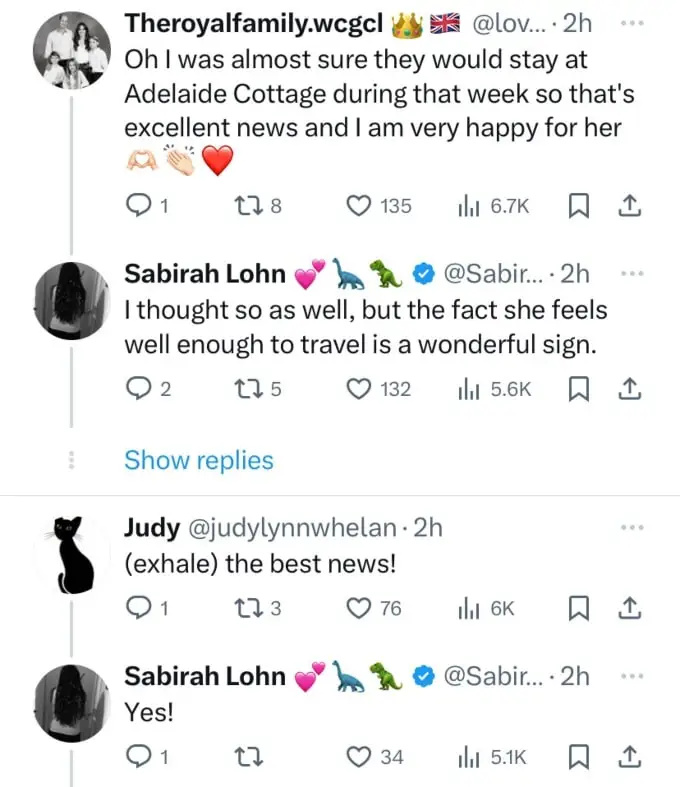View analytics for tweet with 5.1K views
680x787 pixels.
point(492,757)
